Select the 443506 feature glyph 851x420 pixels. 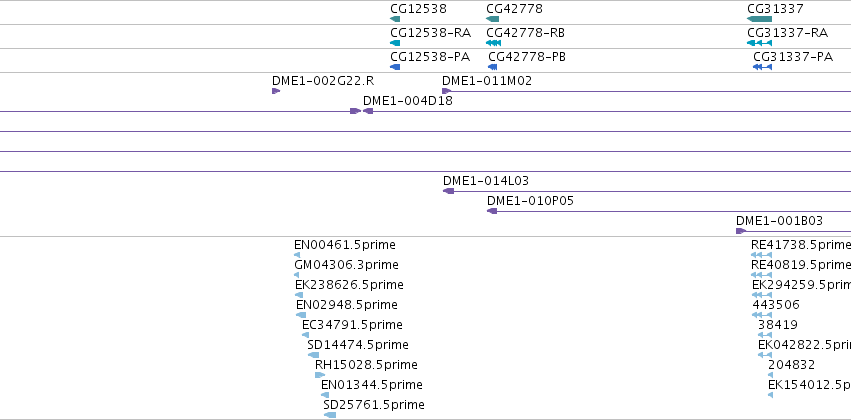coord(762,315)
